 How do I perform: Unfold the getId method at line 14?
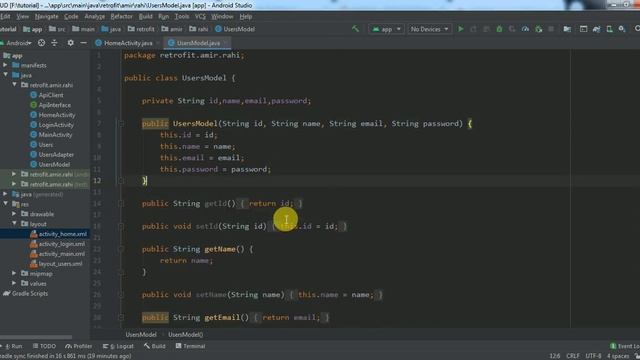point(121,203)
